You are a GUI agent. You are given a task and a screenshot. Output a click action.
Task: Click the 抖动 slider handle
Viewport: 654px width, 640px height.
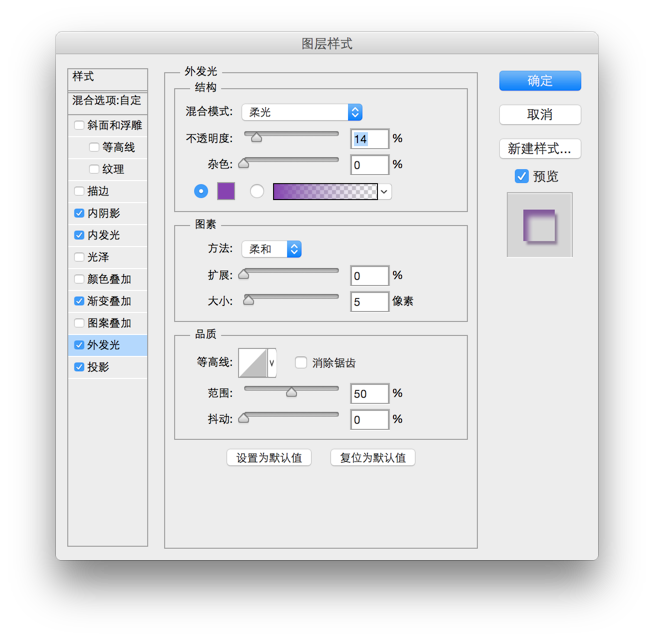tap(244, 418)
